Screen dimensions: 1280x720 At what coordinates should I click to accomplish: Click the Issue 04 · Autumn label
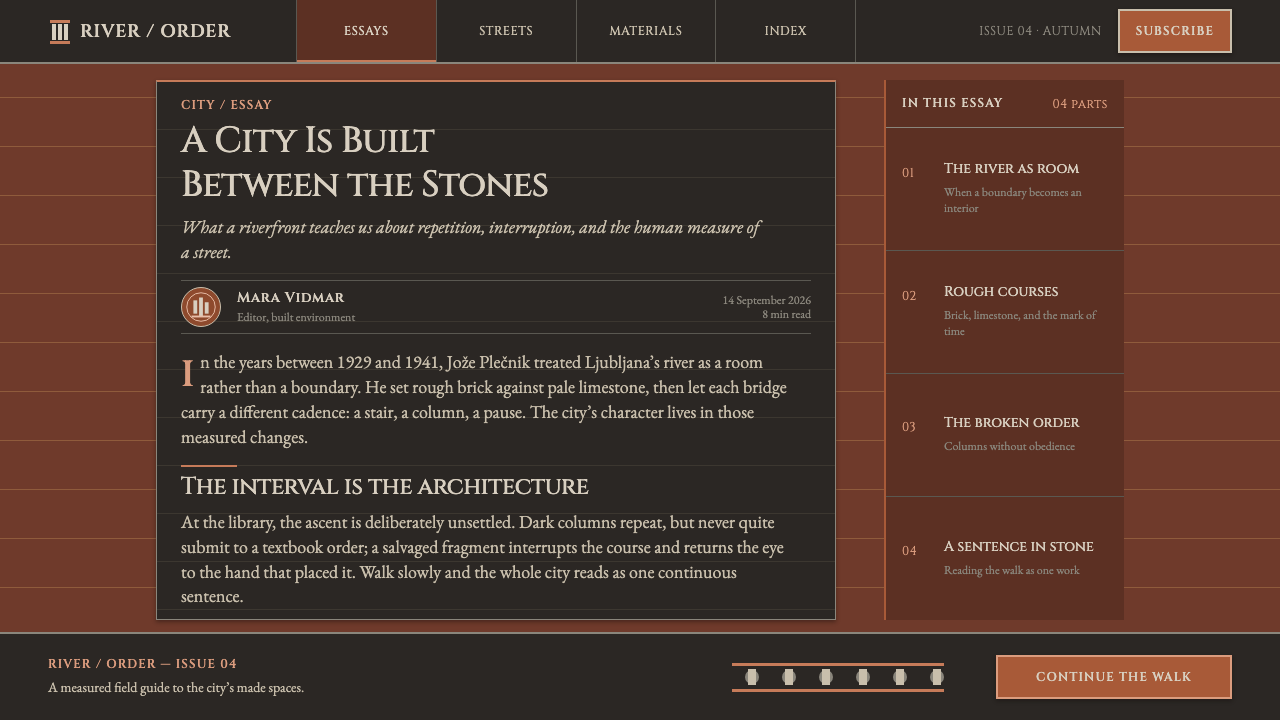pyautogui.click(x=1040, y=31)
